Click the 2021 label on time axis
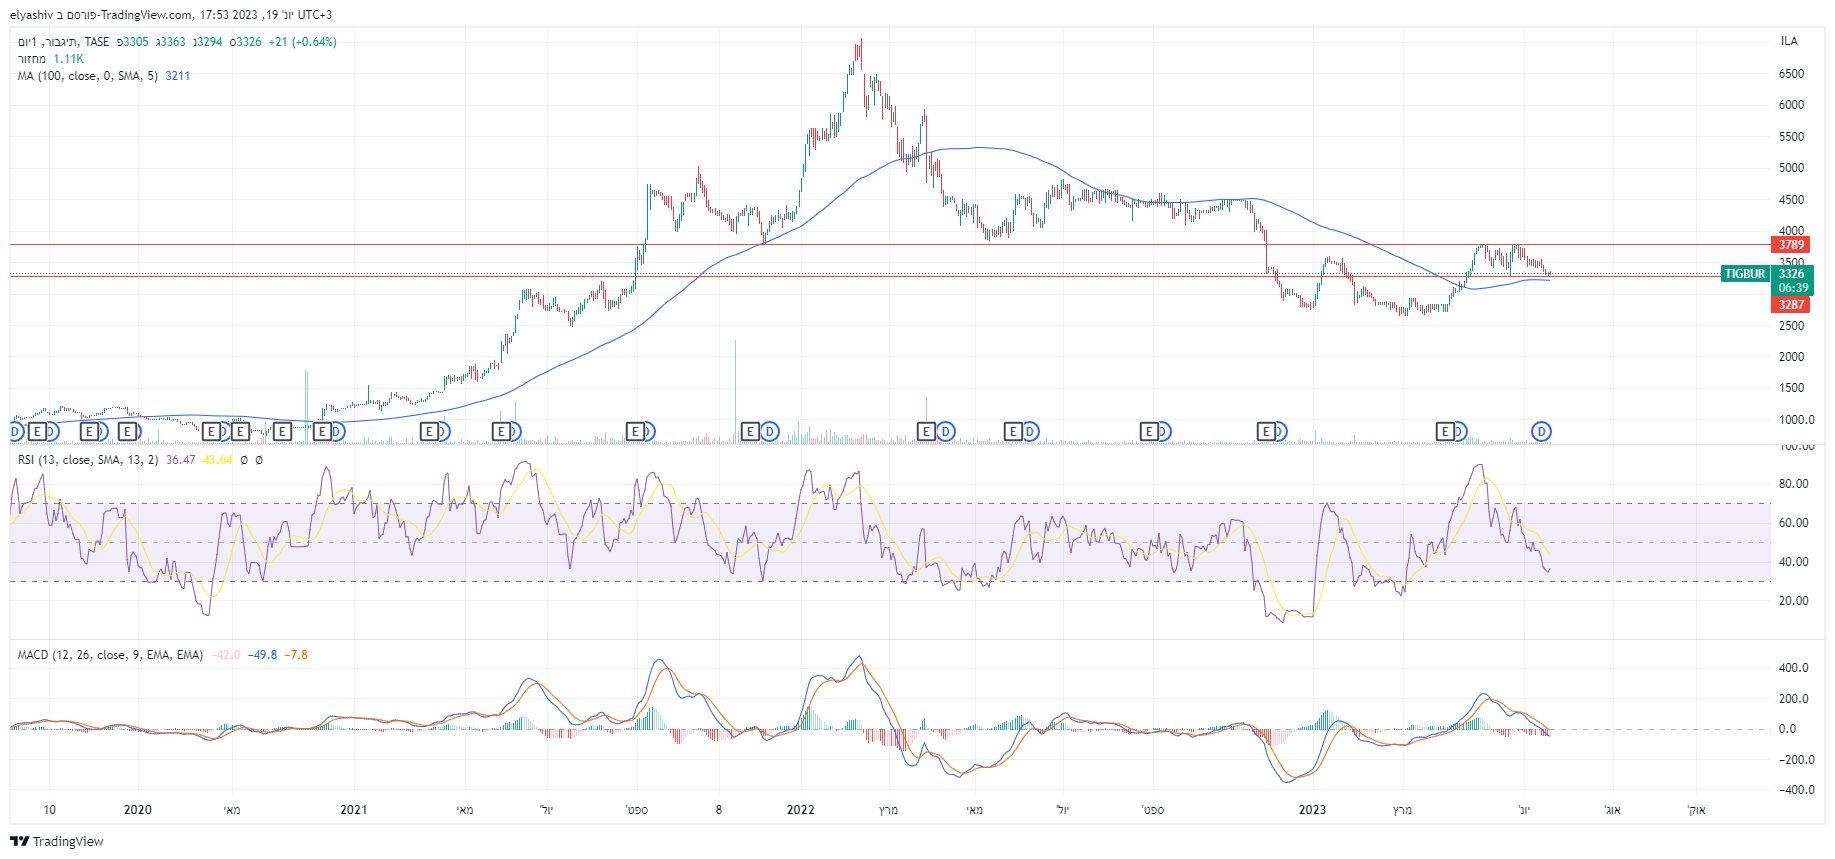Viewport: 1835px width, 859px height. (x=354, y=810)
